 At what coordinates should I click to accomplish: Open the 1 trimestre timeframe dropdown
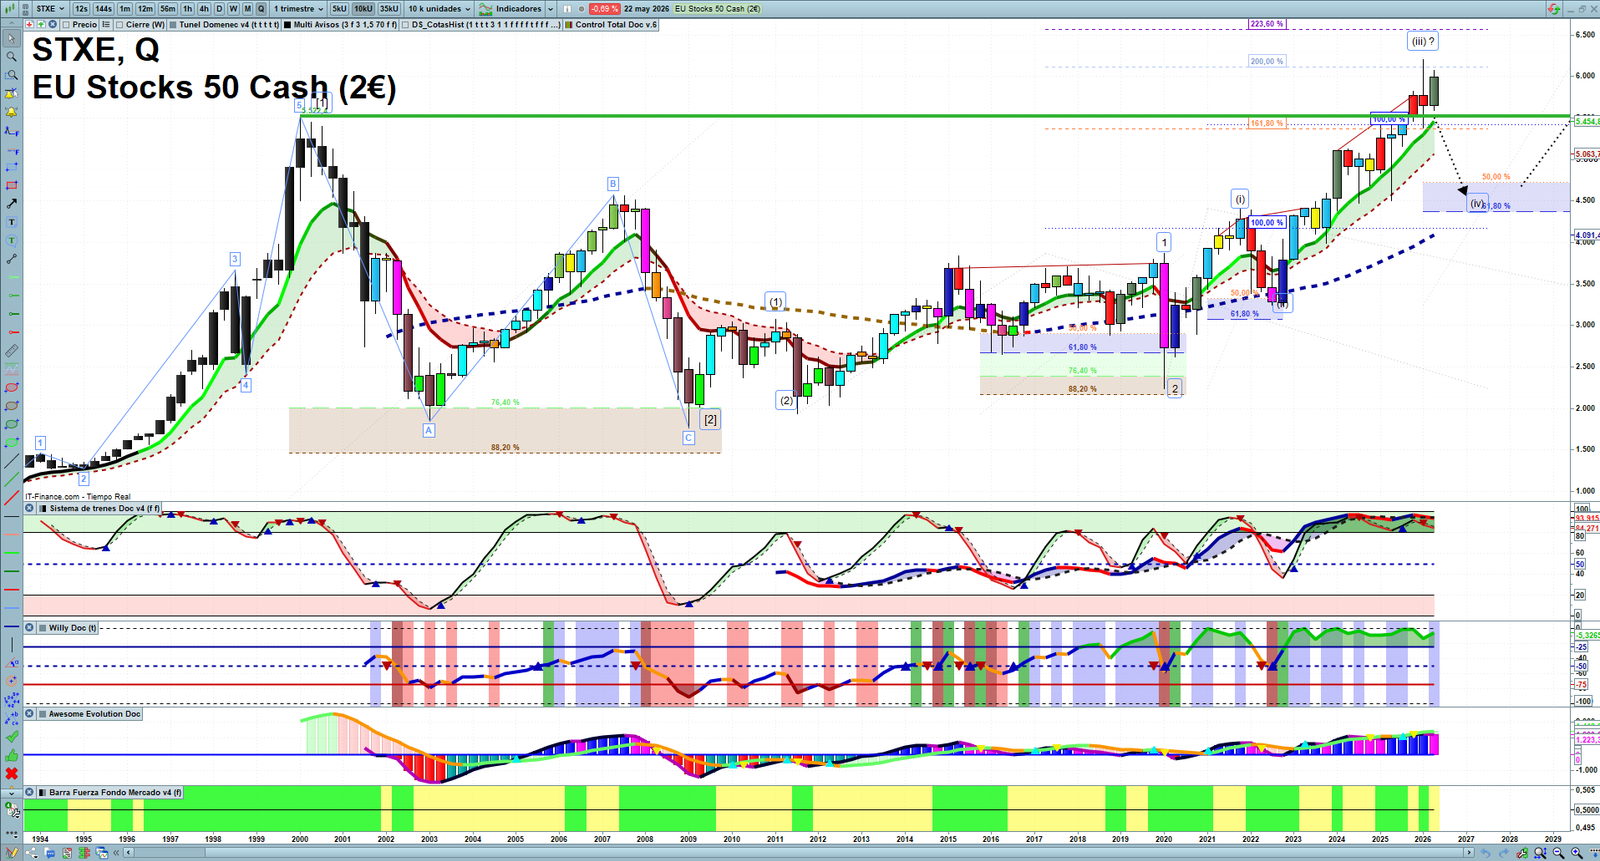pyautogui.click(x=299, y=9)
